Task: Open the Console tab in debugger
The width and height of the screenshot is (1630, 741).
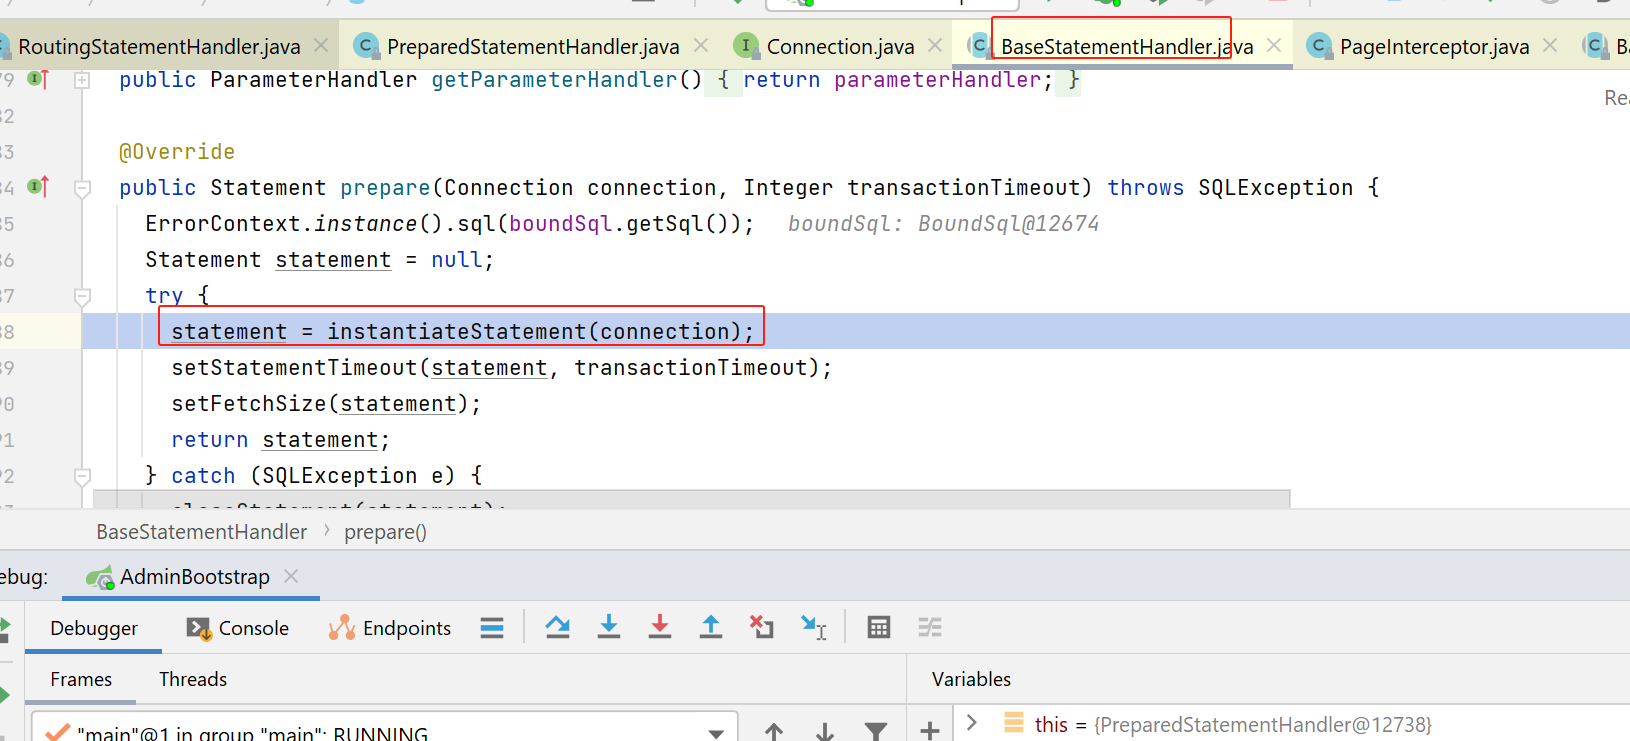Action: click(x=239, y=628)
